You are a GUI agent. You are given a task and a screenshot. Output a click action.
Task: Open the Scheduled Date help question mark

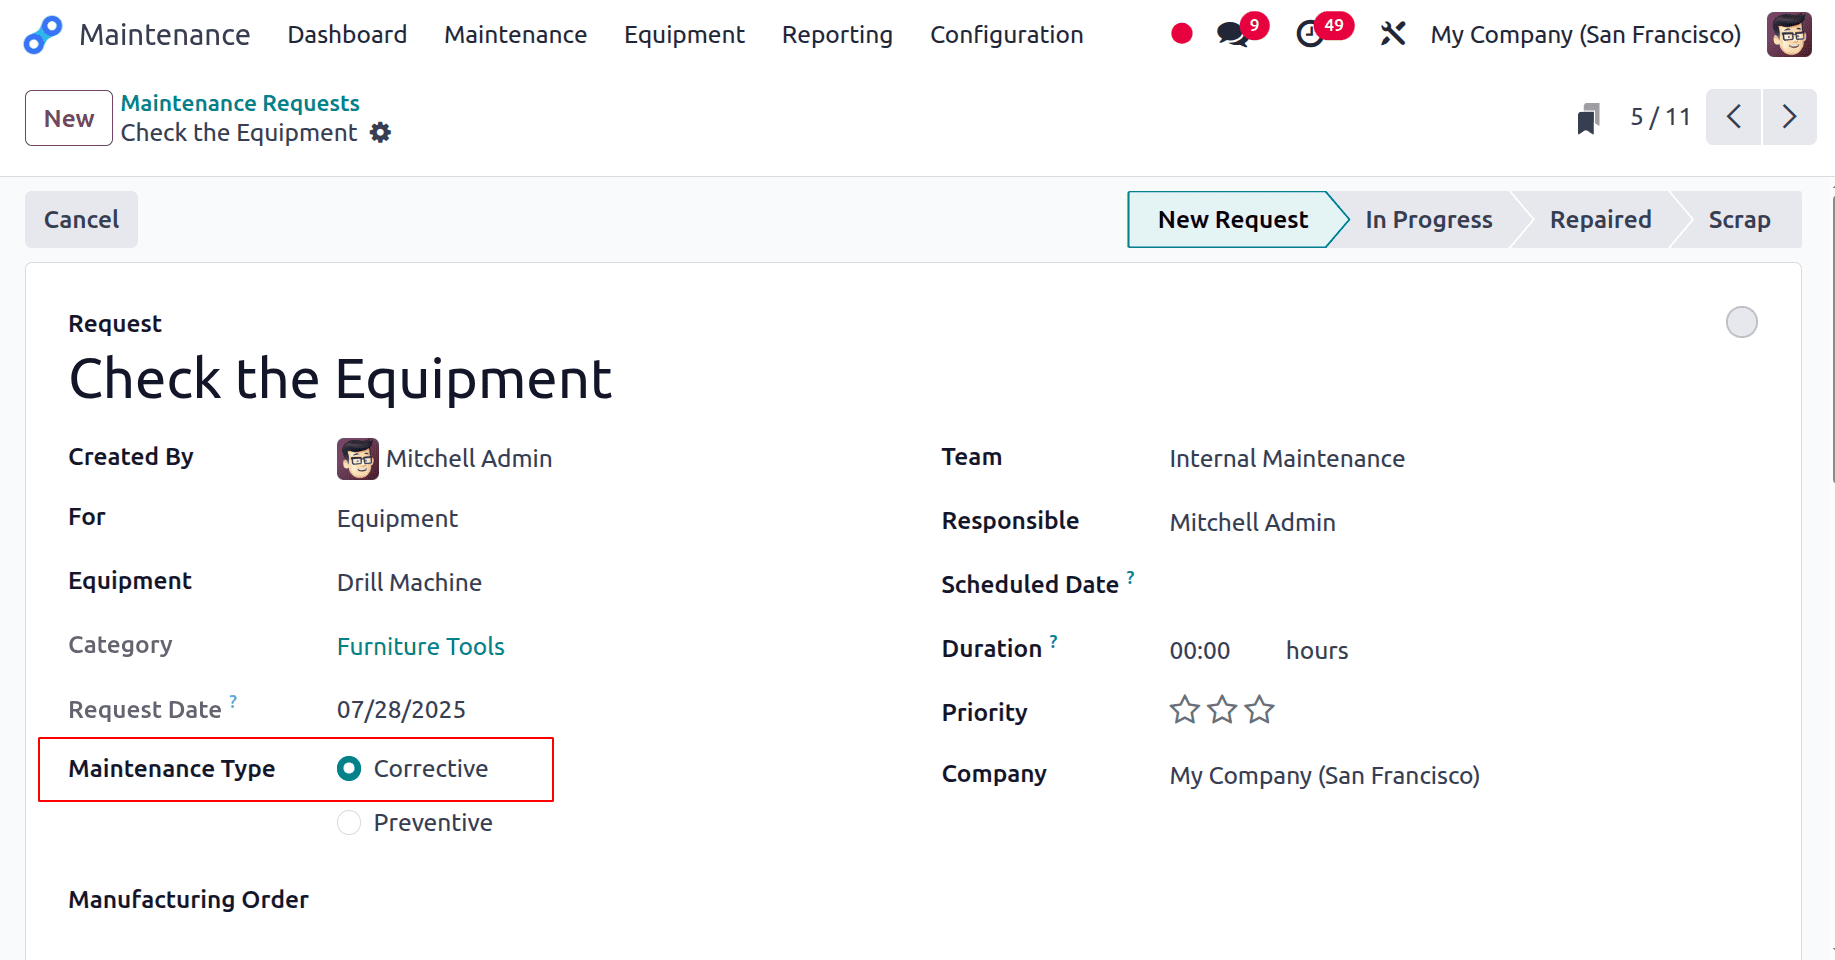click(x=1131, y=577)
